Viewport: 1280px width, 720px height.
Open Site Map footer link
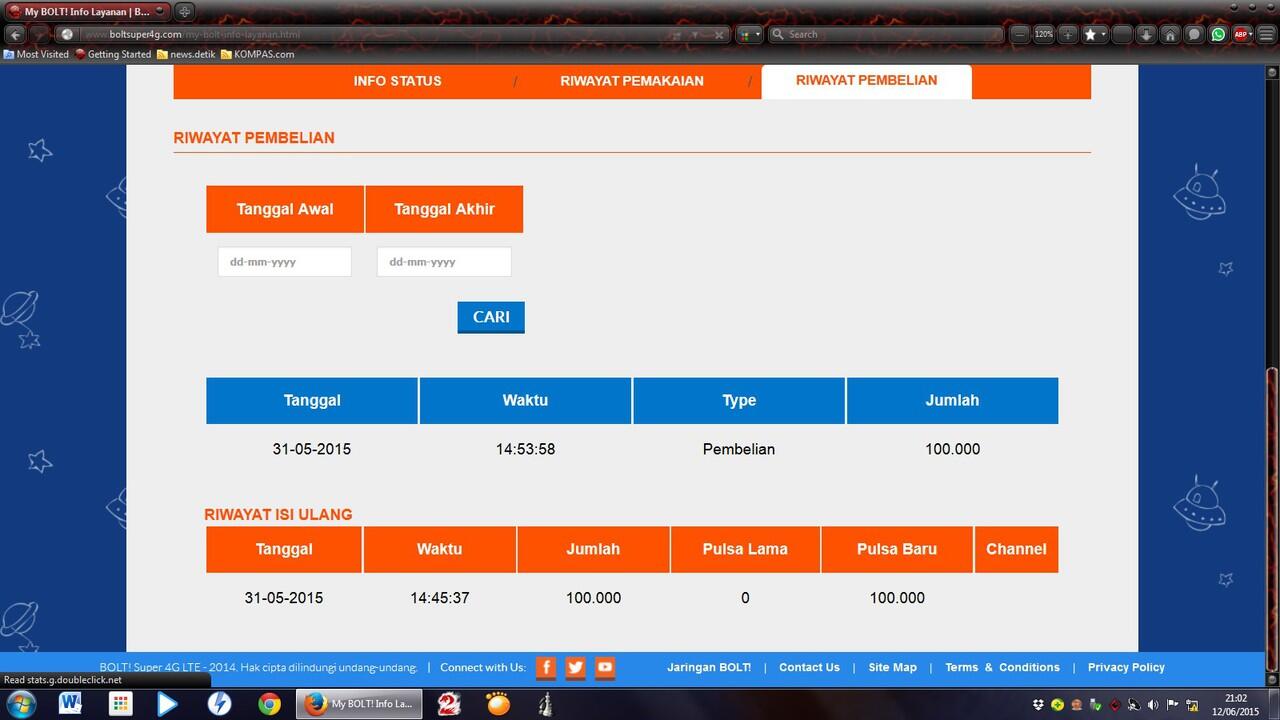(892, 667)
